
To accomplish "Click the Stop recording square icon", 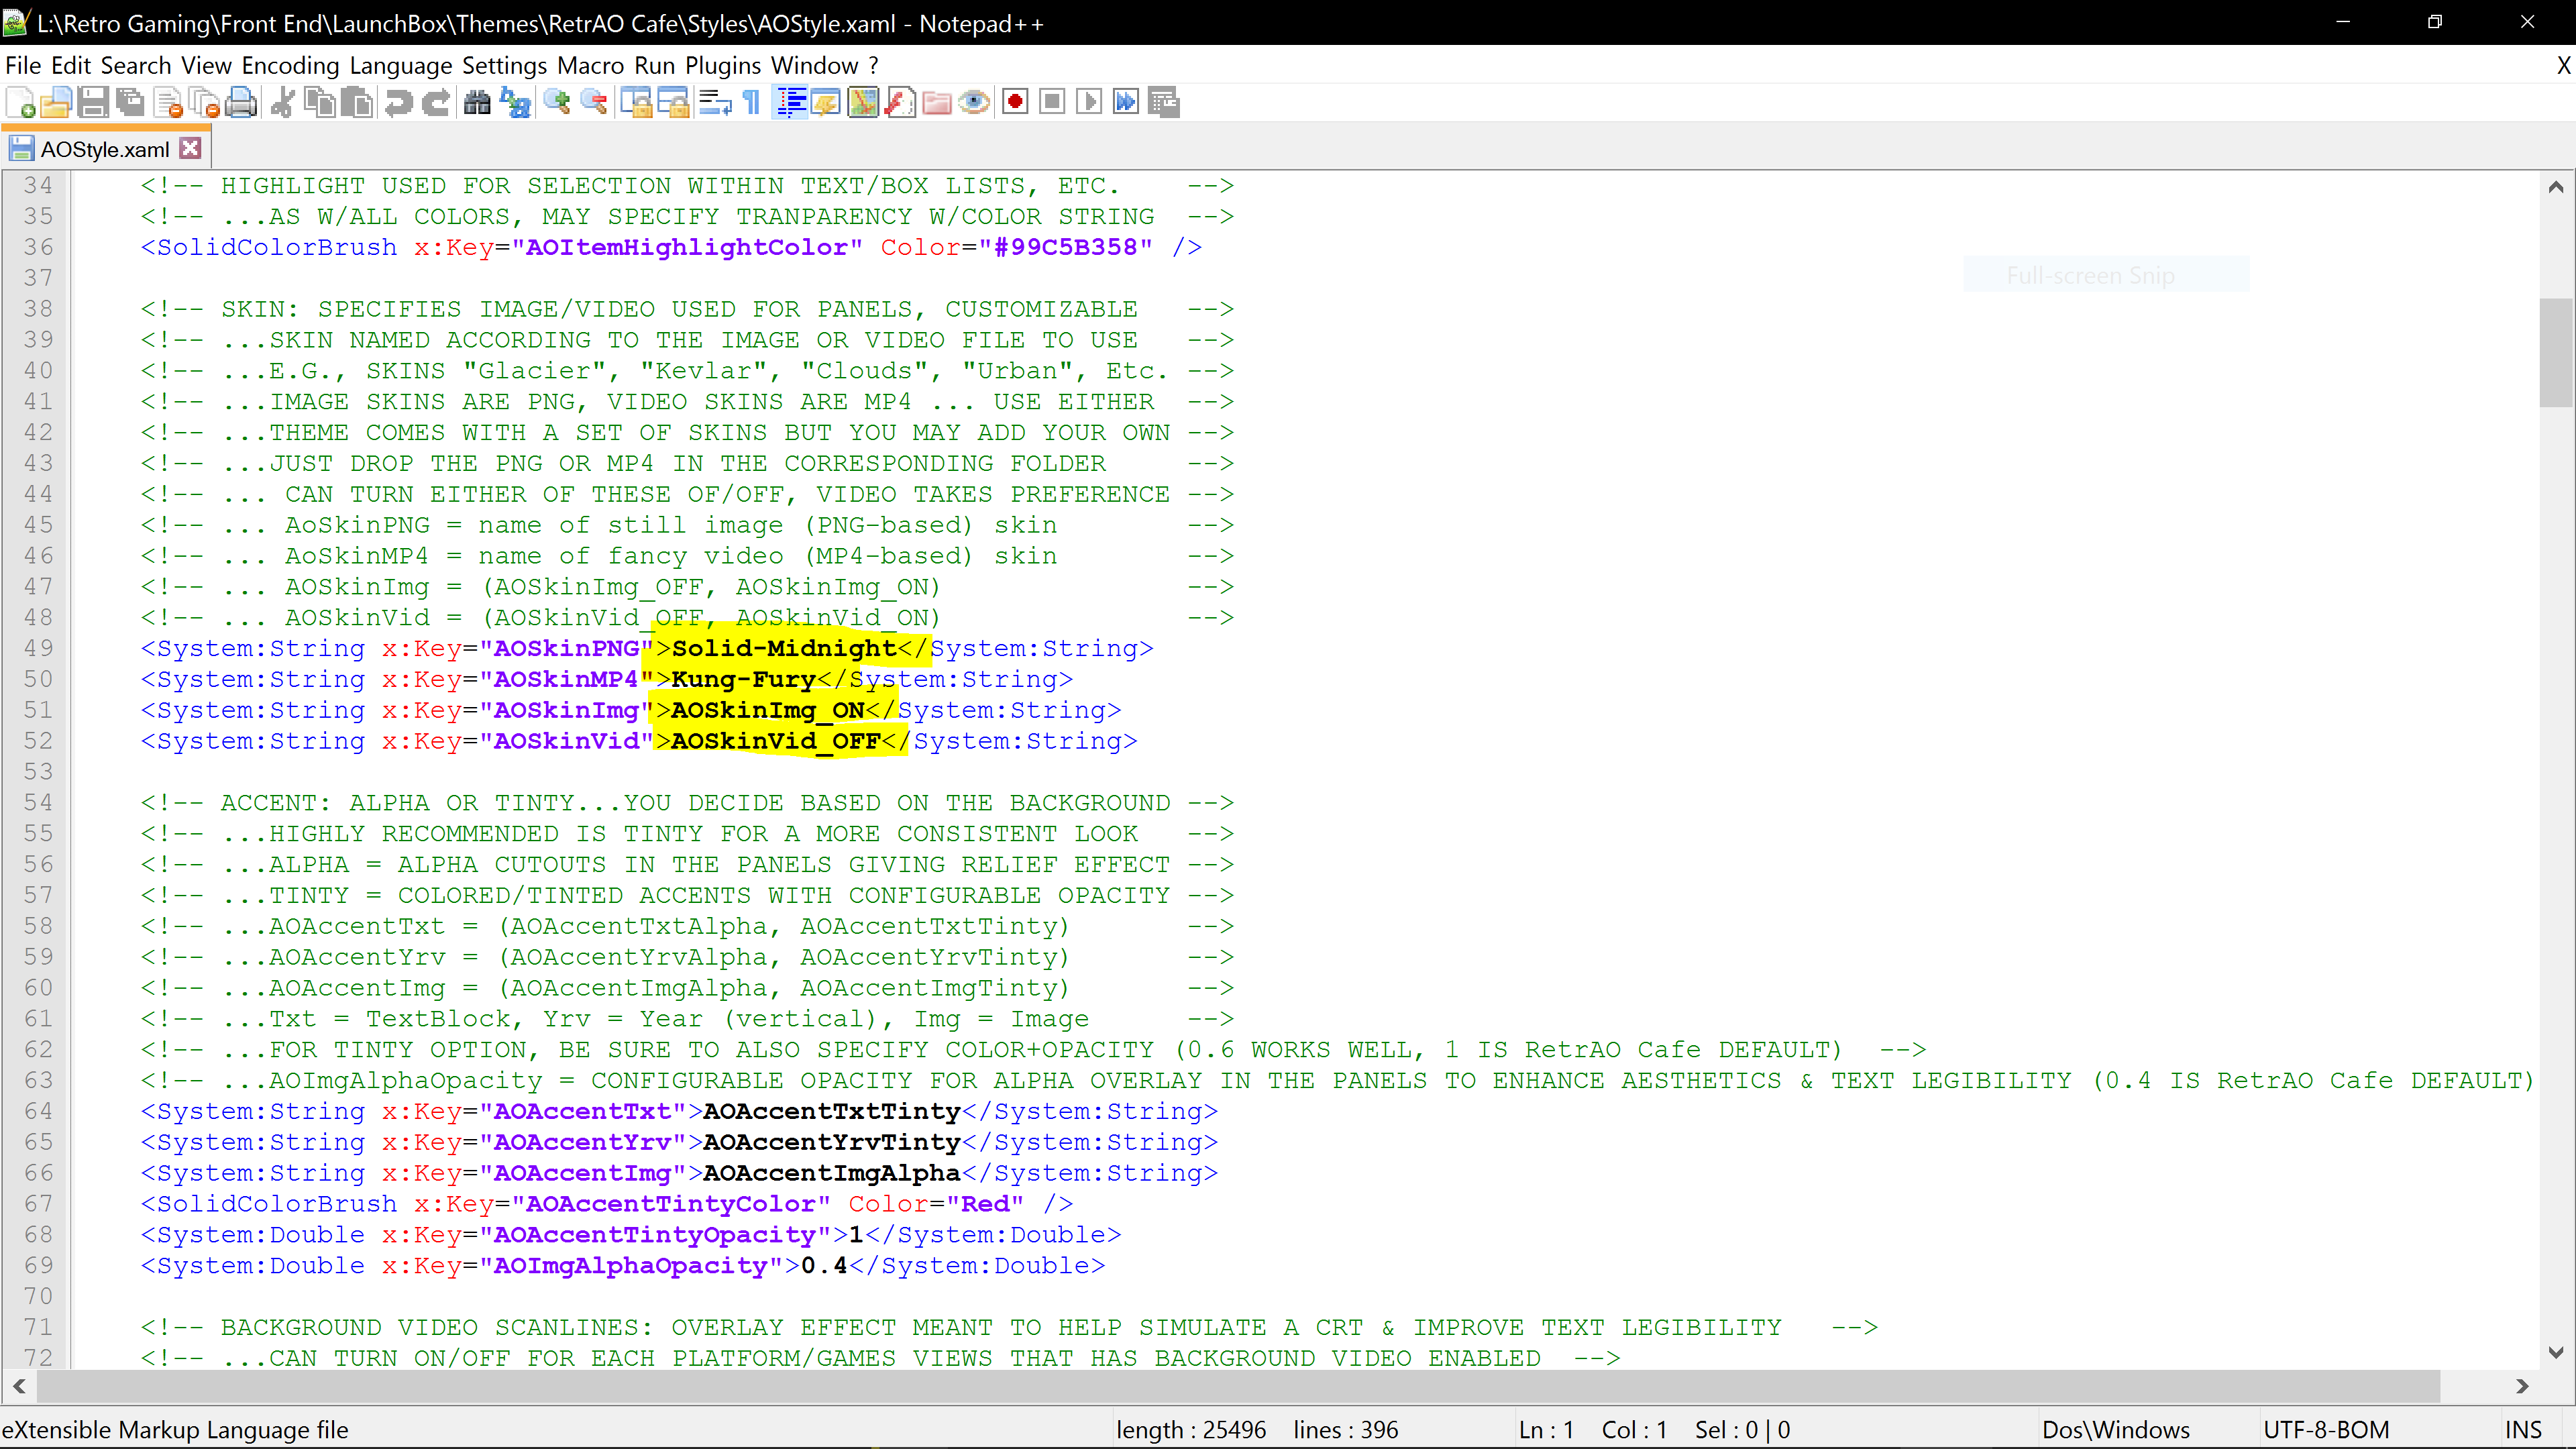I will (1052, 102).
